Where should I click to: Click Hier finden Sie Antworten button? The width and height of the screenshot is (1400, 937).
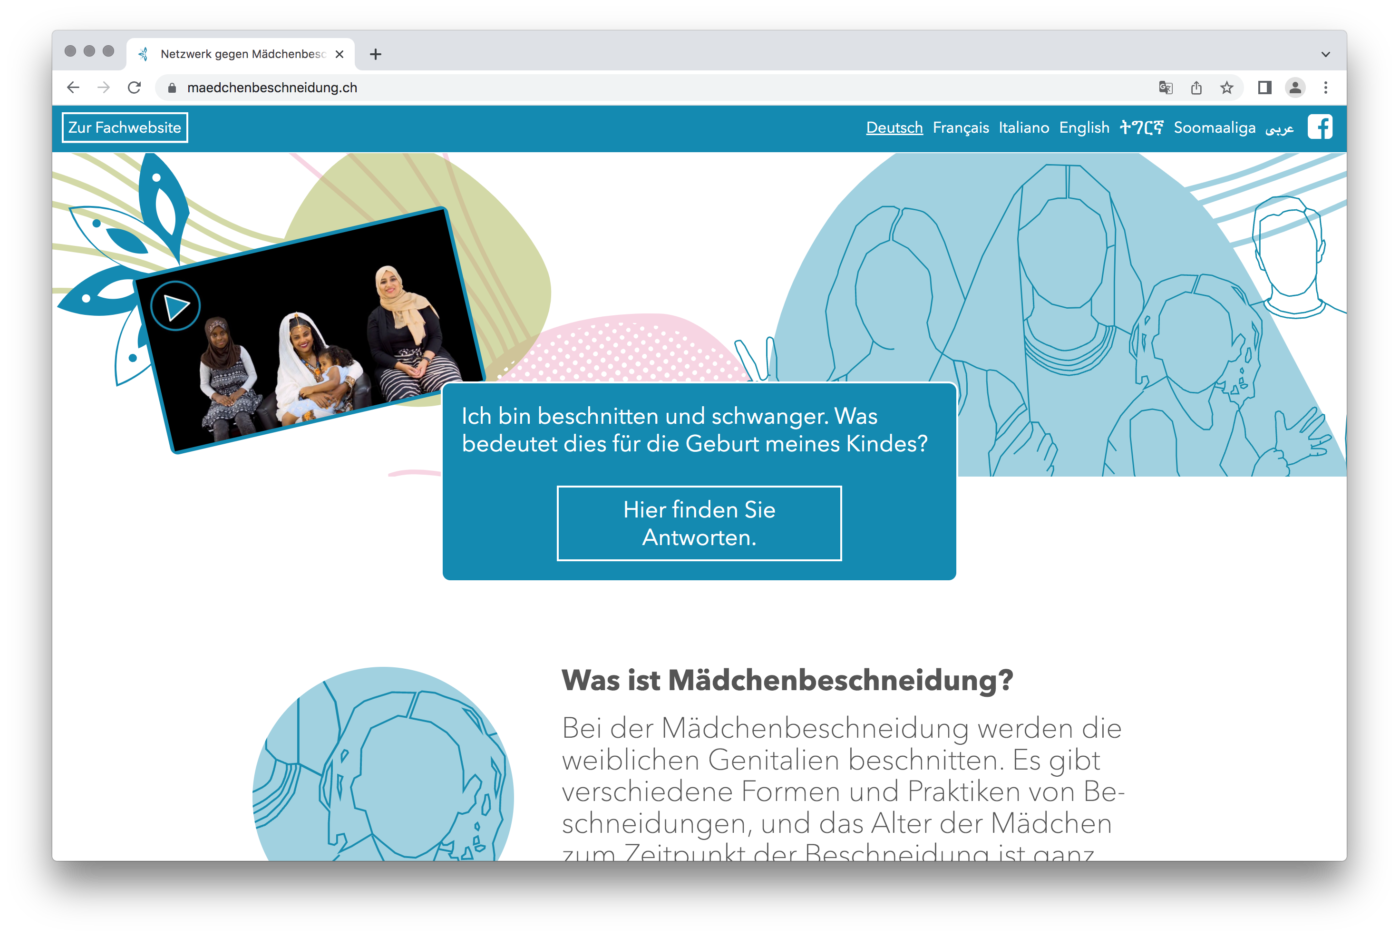(x=699, y=523)
